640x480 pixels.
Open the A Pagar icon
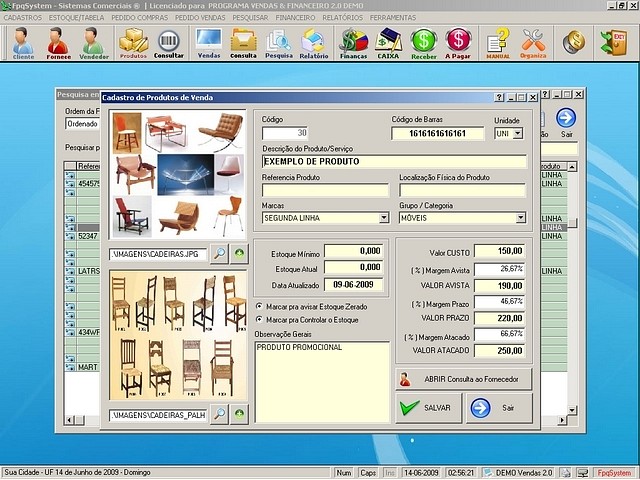(x=459, y=42)
